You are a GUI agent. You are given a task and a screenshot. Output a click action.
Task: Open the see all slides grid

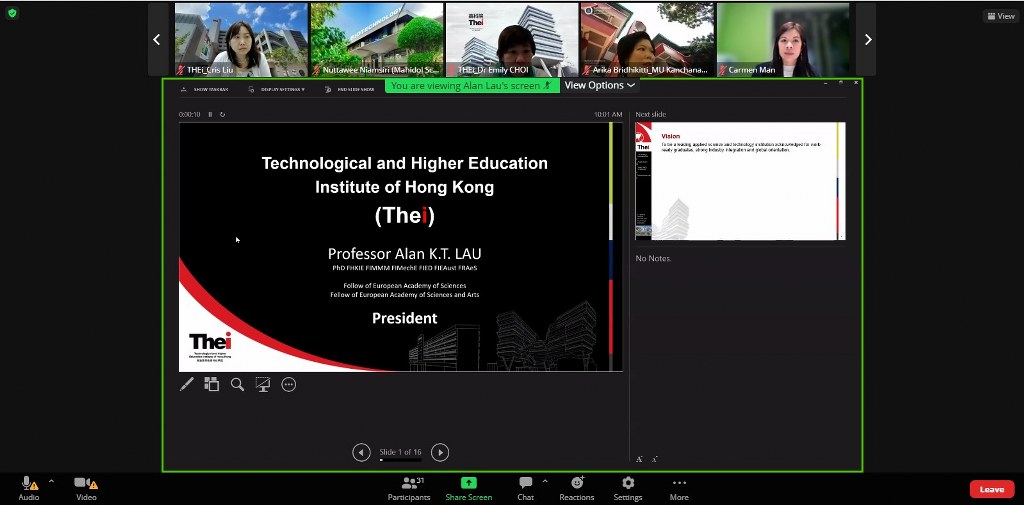[211, 384]
